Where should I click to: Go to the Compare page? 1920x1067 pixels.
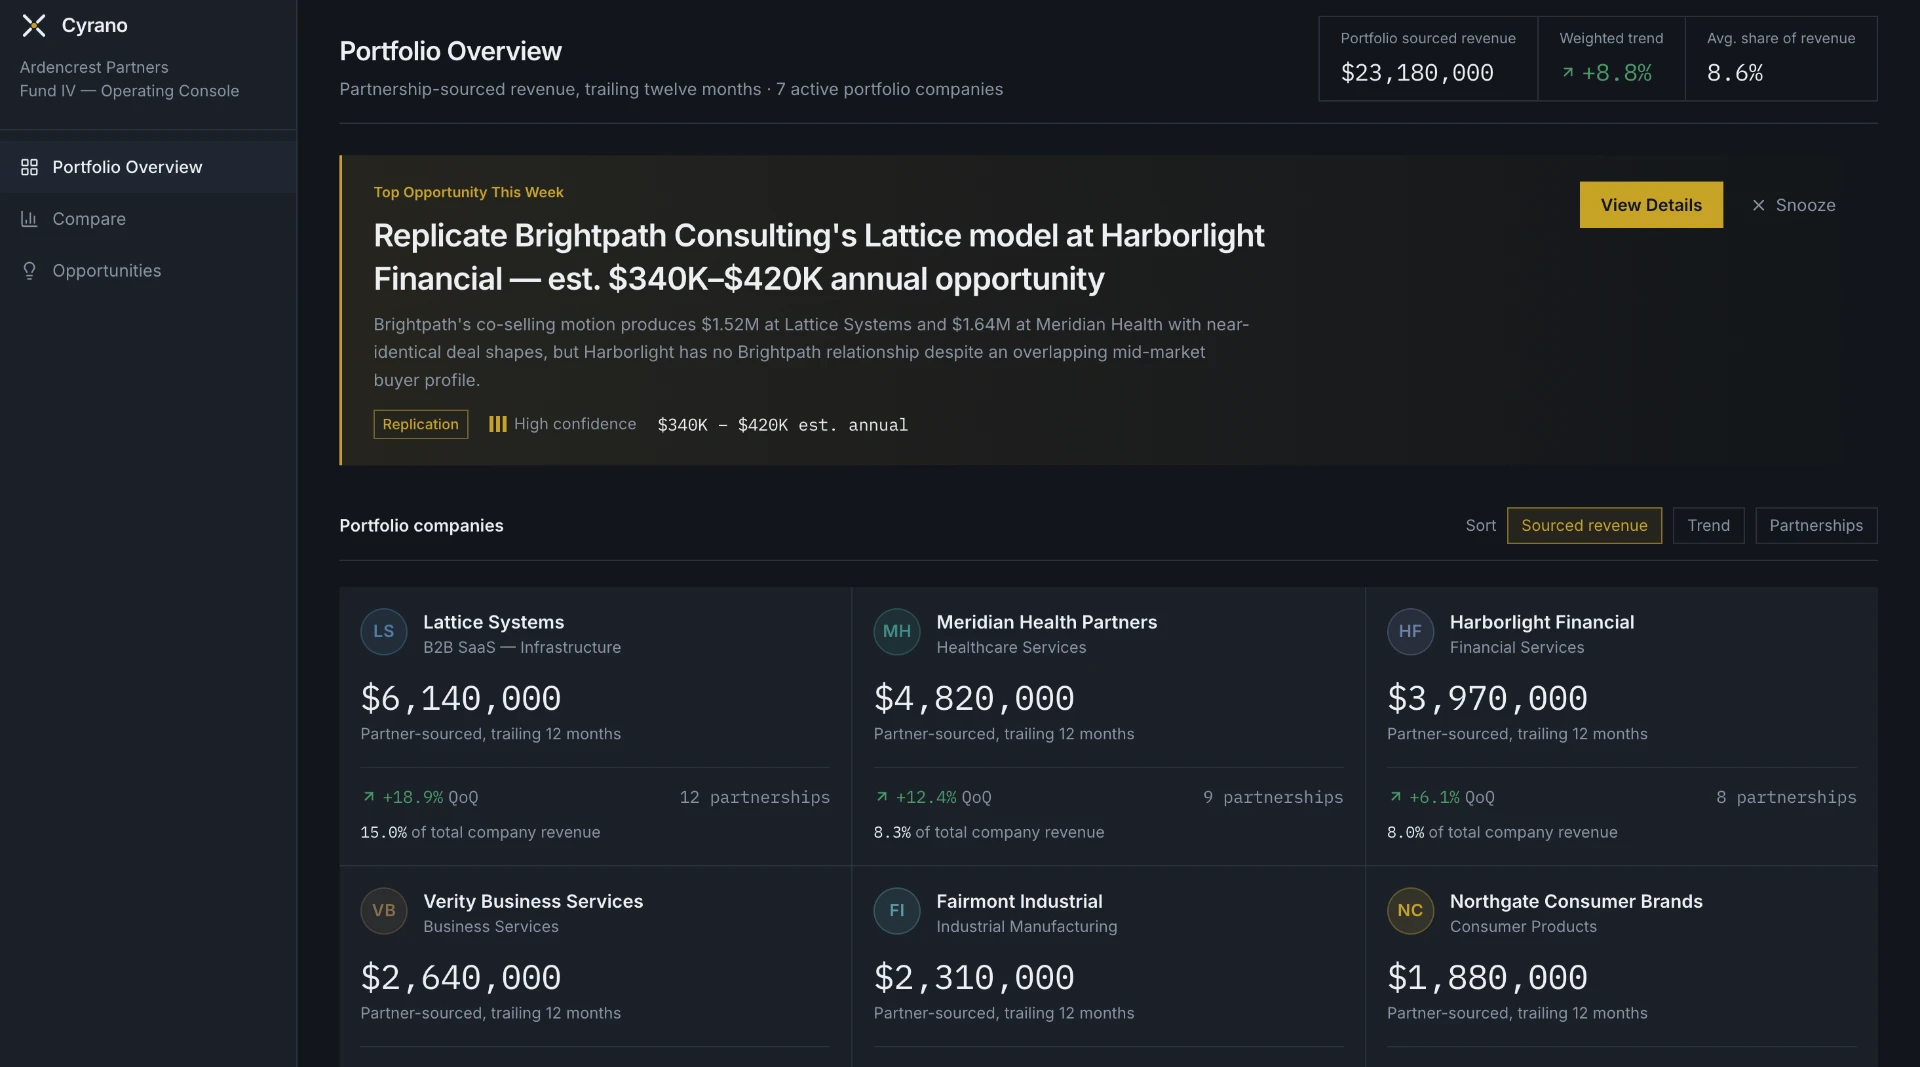(148, 219)
